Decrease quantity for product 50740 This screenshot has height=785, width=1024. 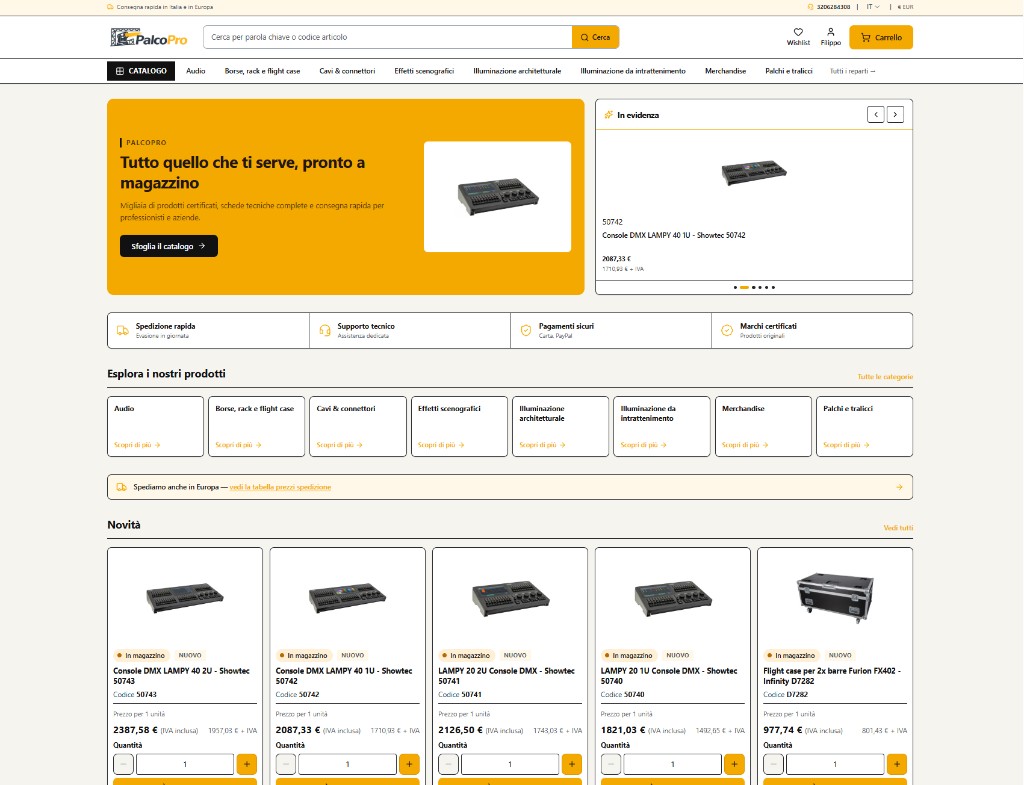[x=611, y=764]
